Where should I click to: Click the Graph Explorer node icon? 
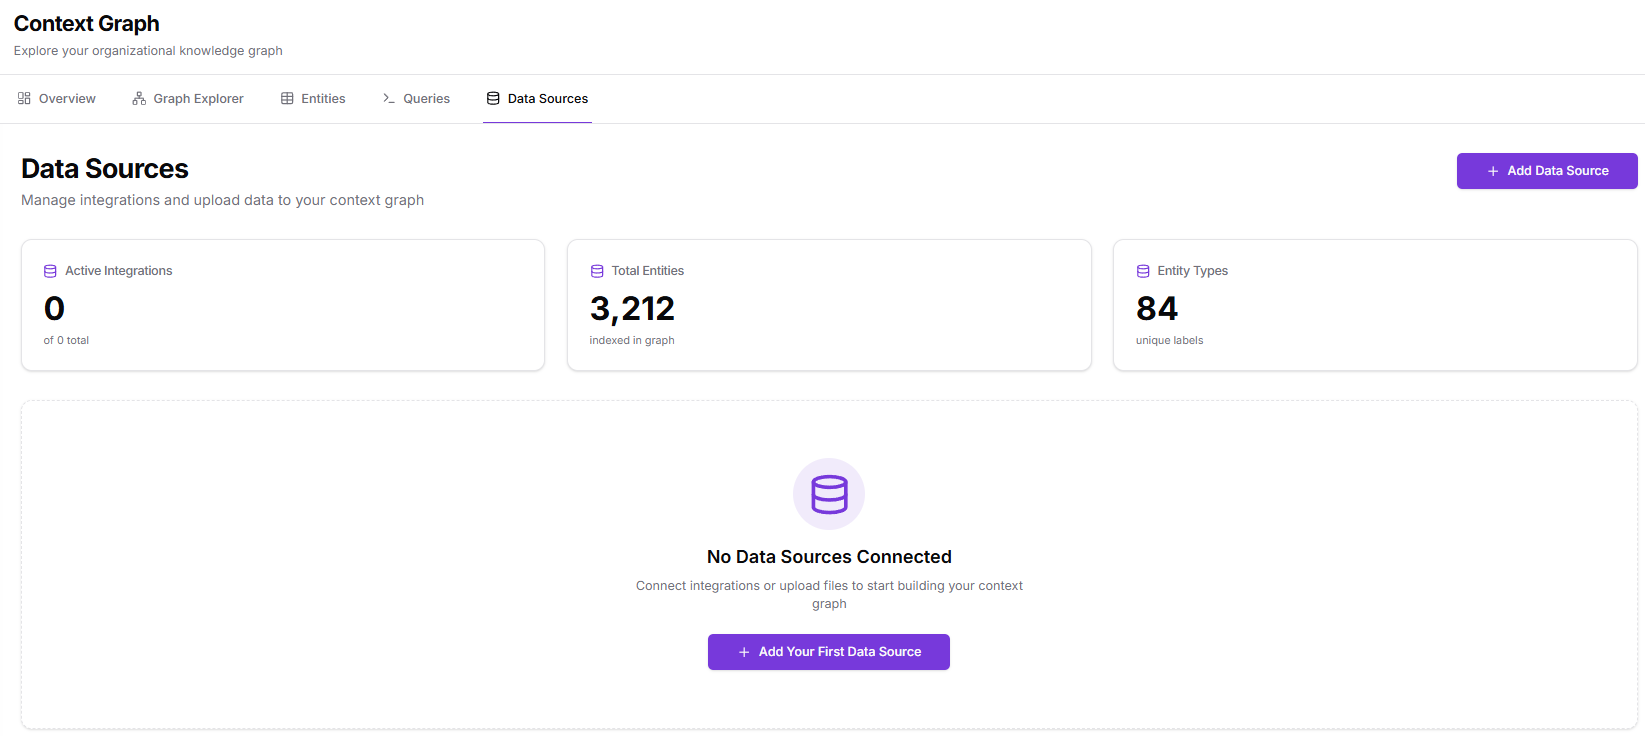[139, 99]
